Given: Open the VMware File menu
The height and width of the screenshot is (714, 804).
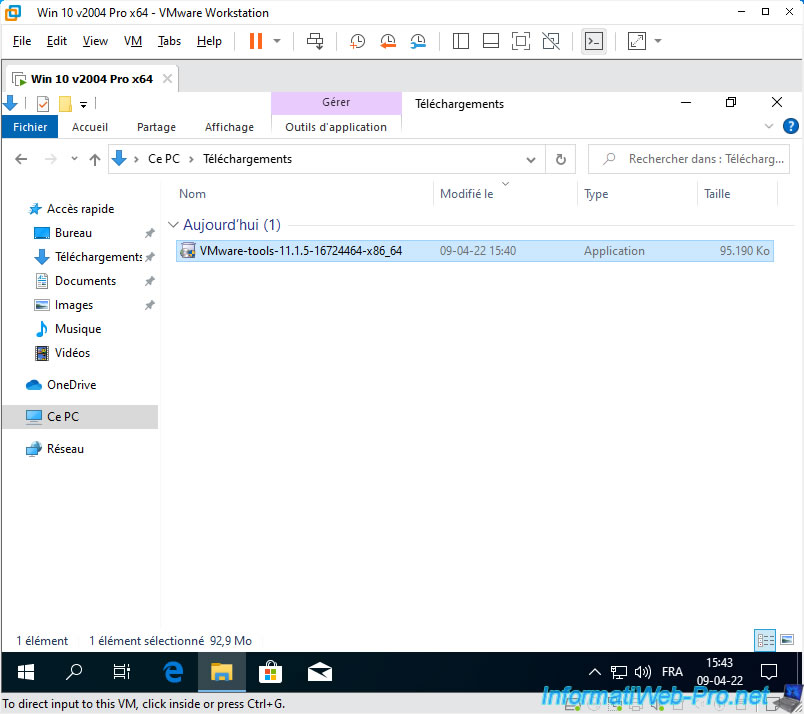Looking at the screenshot, I should [x=22, y=41].
